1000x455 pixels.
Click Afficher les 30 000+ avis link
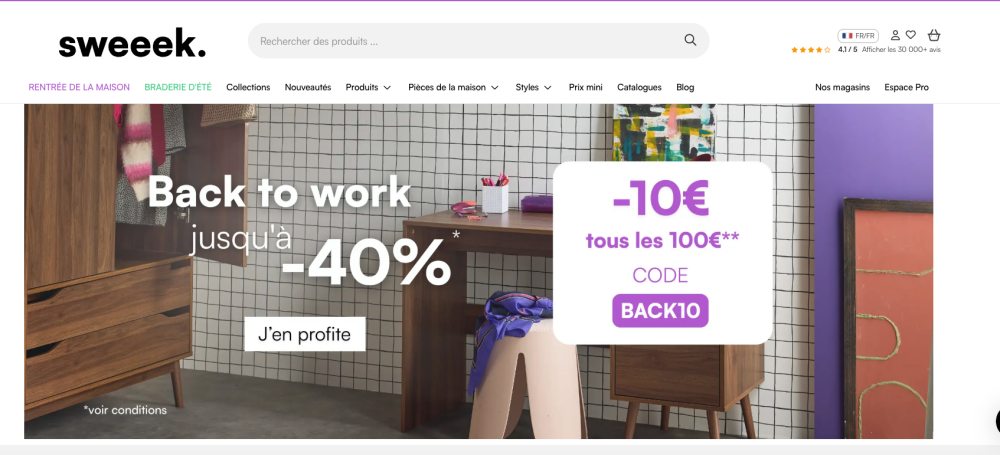[x=901, y=50]
